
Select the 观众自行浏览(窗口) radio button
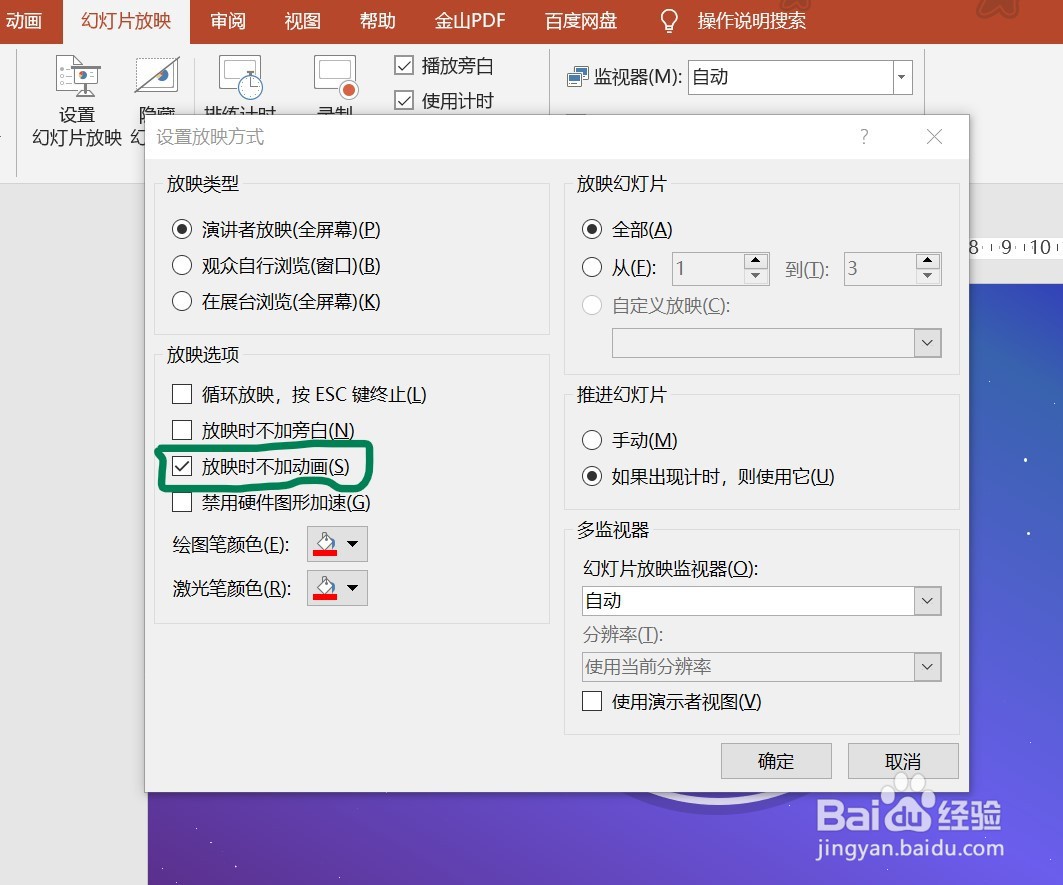click(x=181, y=265)
